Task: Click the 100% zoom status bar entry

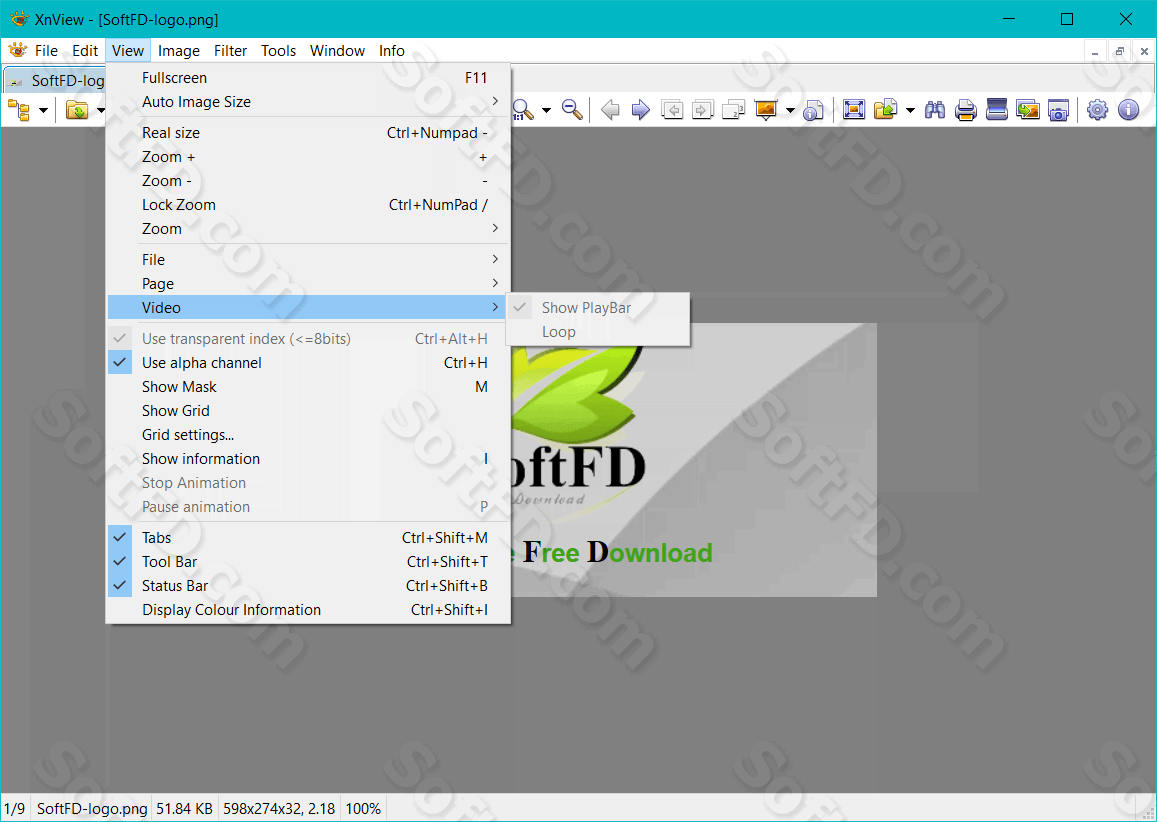Action: pyautogui.click(x=363, y=809)
